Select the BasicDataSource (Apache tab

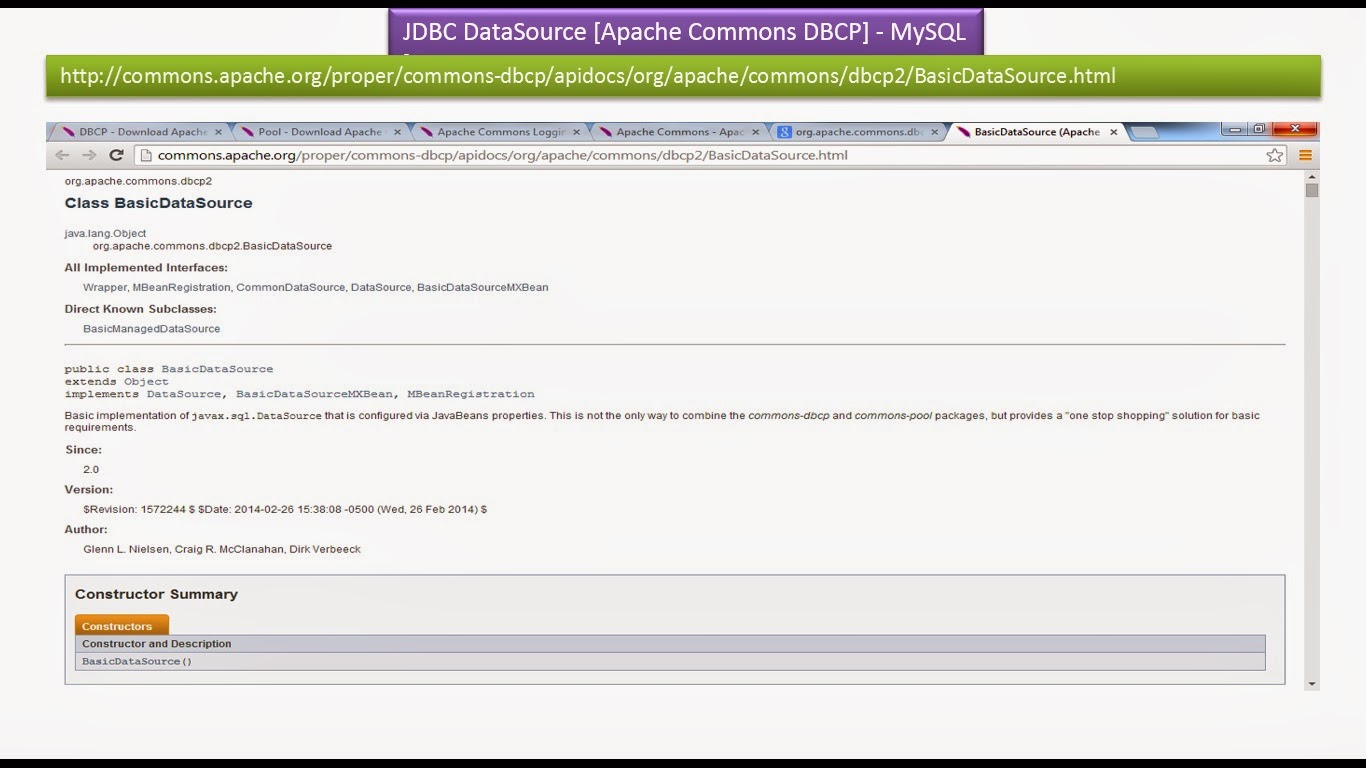point(1036,132)
